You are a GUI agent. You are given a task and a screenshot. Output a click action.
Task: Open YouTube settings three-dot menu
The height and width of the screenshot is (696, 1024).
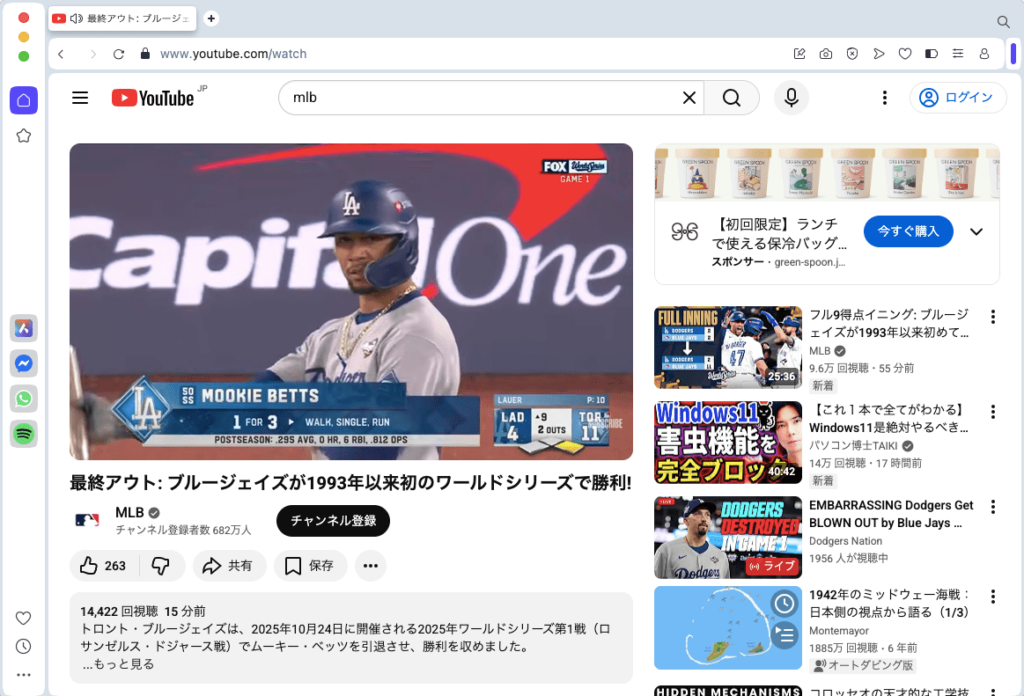pos(884,98)
